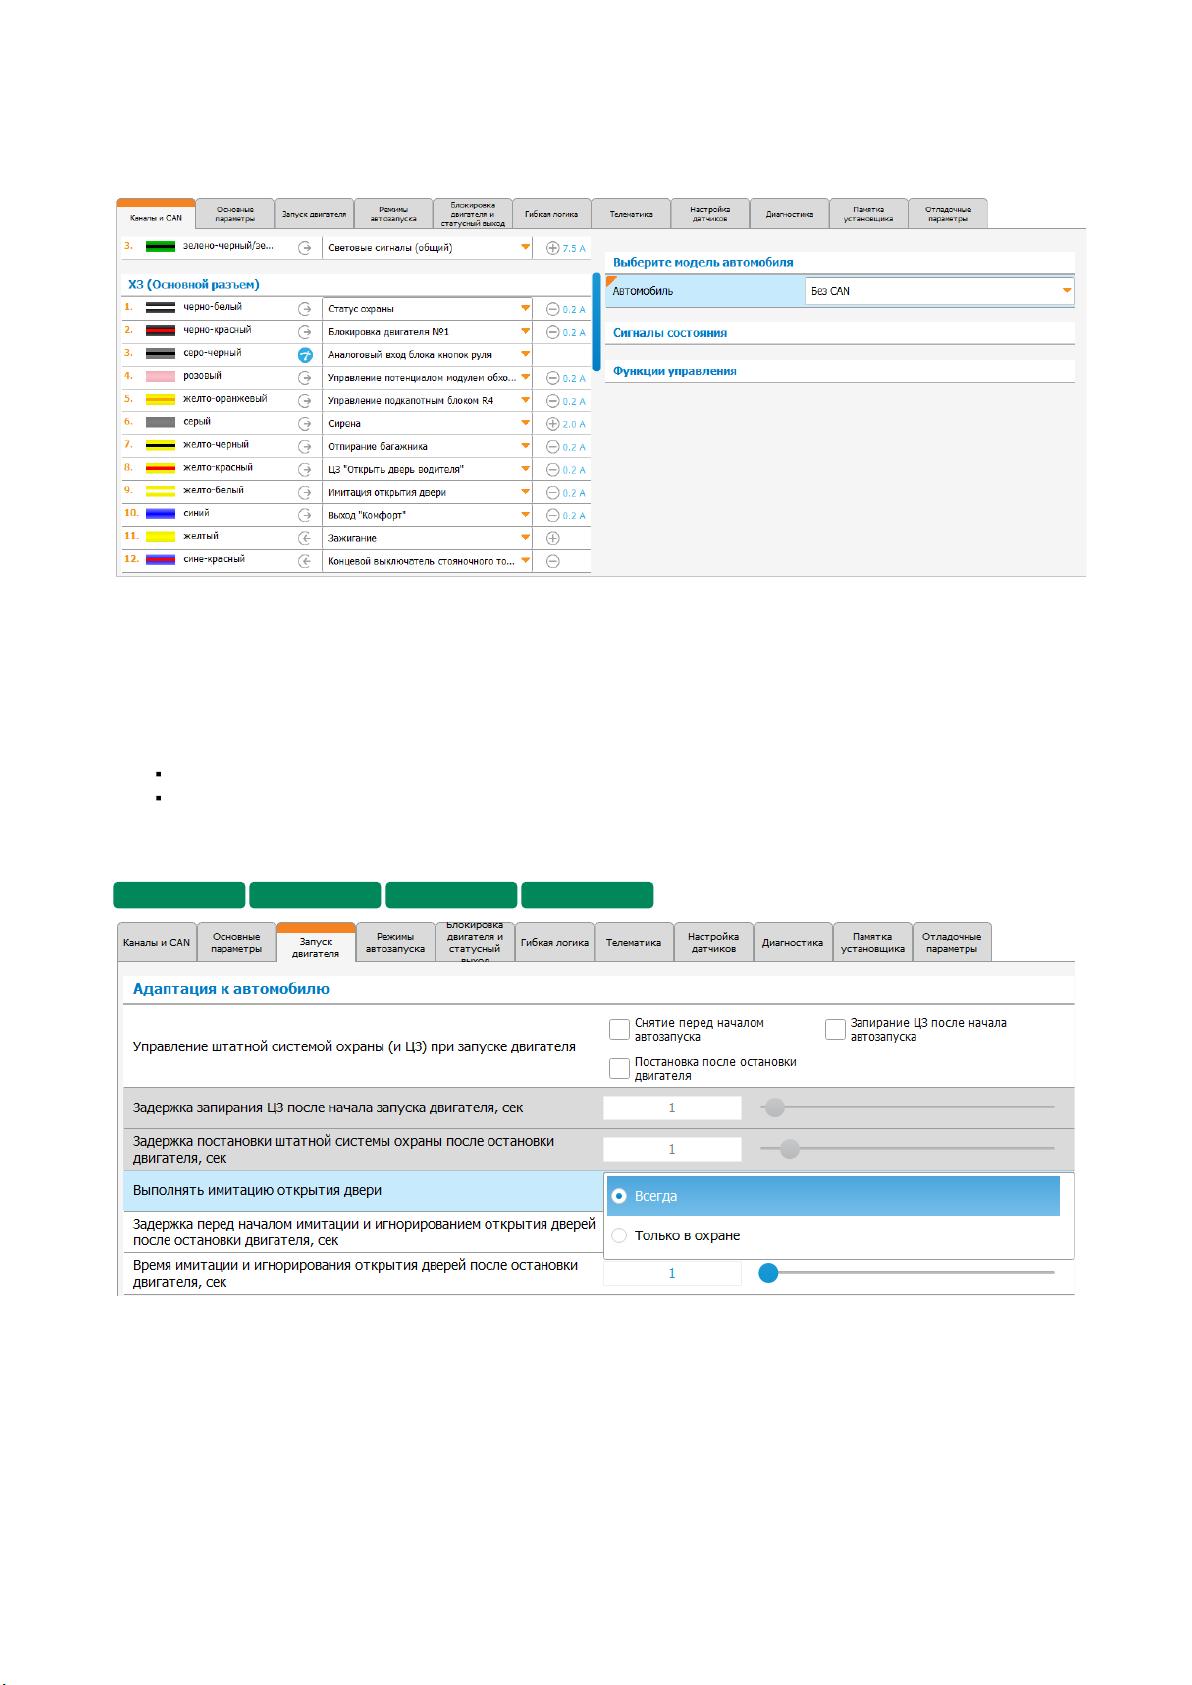Open Режимы автозапуска tab in Адаптация к автомобилю view
The image size is (1192, 1685).
tap(395, 942)
